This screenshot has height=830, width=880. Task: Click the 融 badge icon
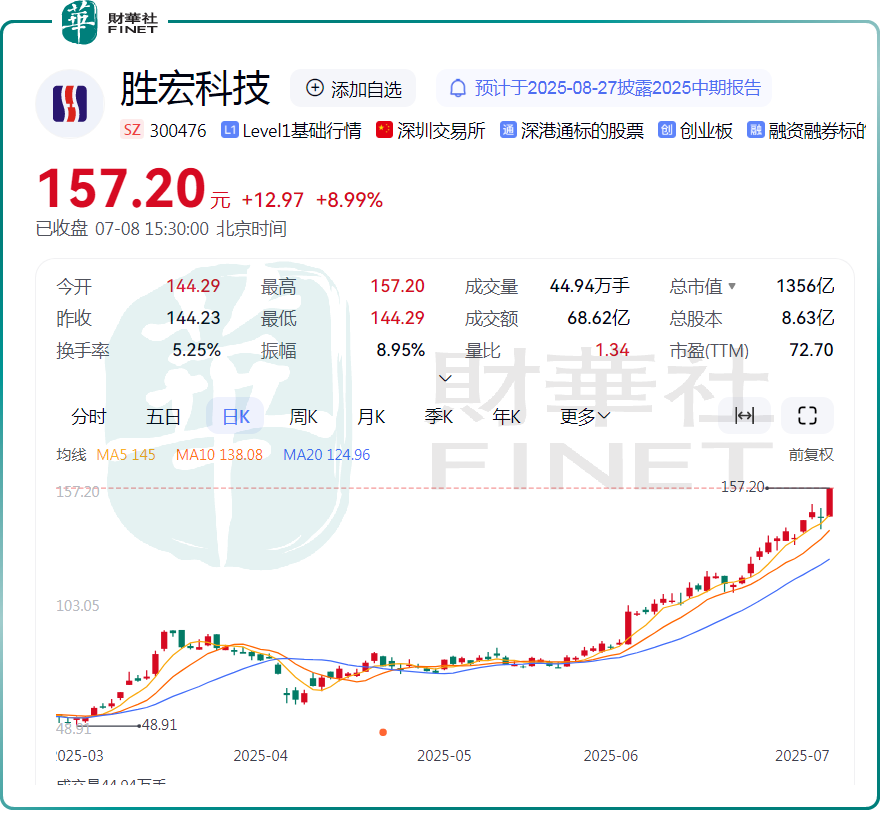click(755, 130)
